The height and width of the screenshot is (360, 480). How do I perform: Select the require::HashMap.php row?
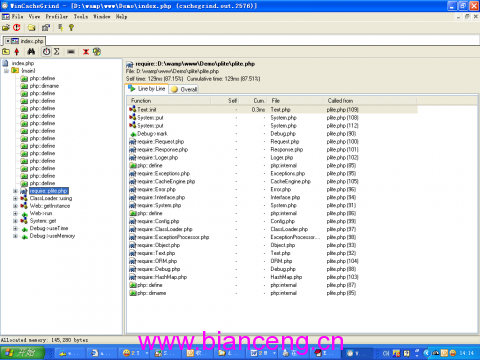(x=273, y=277)
